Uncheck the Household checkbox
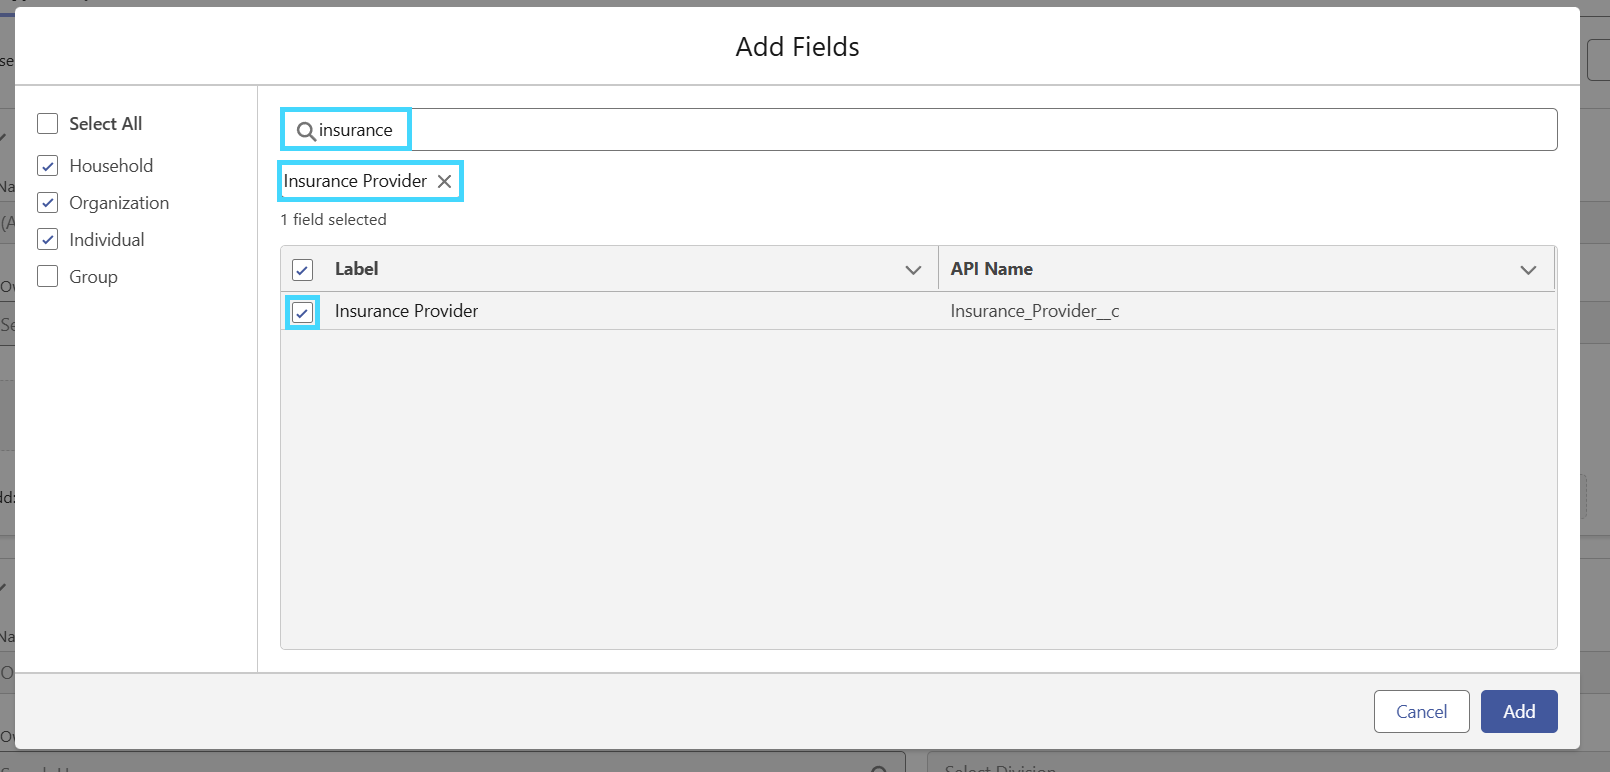The width and height of the screenshot is (1610, 772). point(47,165)
